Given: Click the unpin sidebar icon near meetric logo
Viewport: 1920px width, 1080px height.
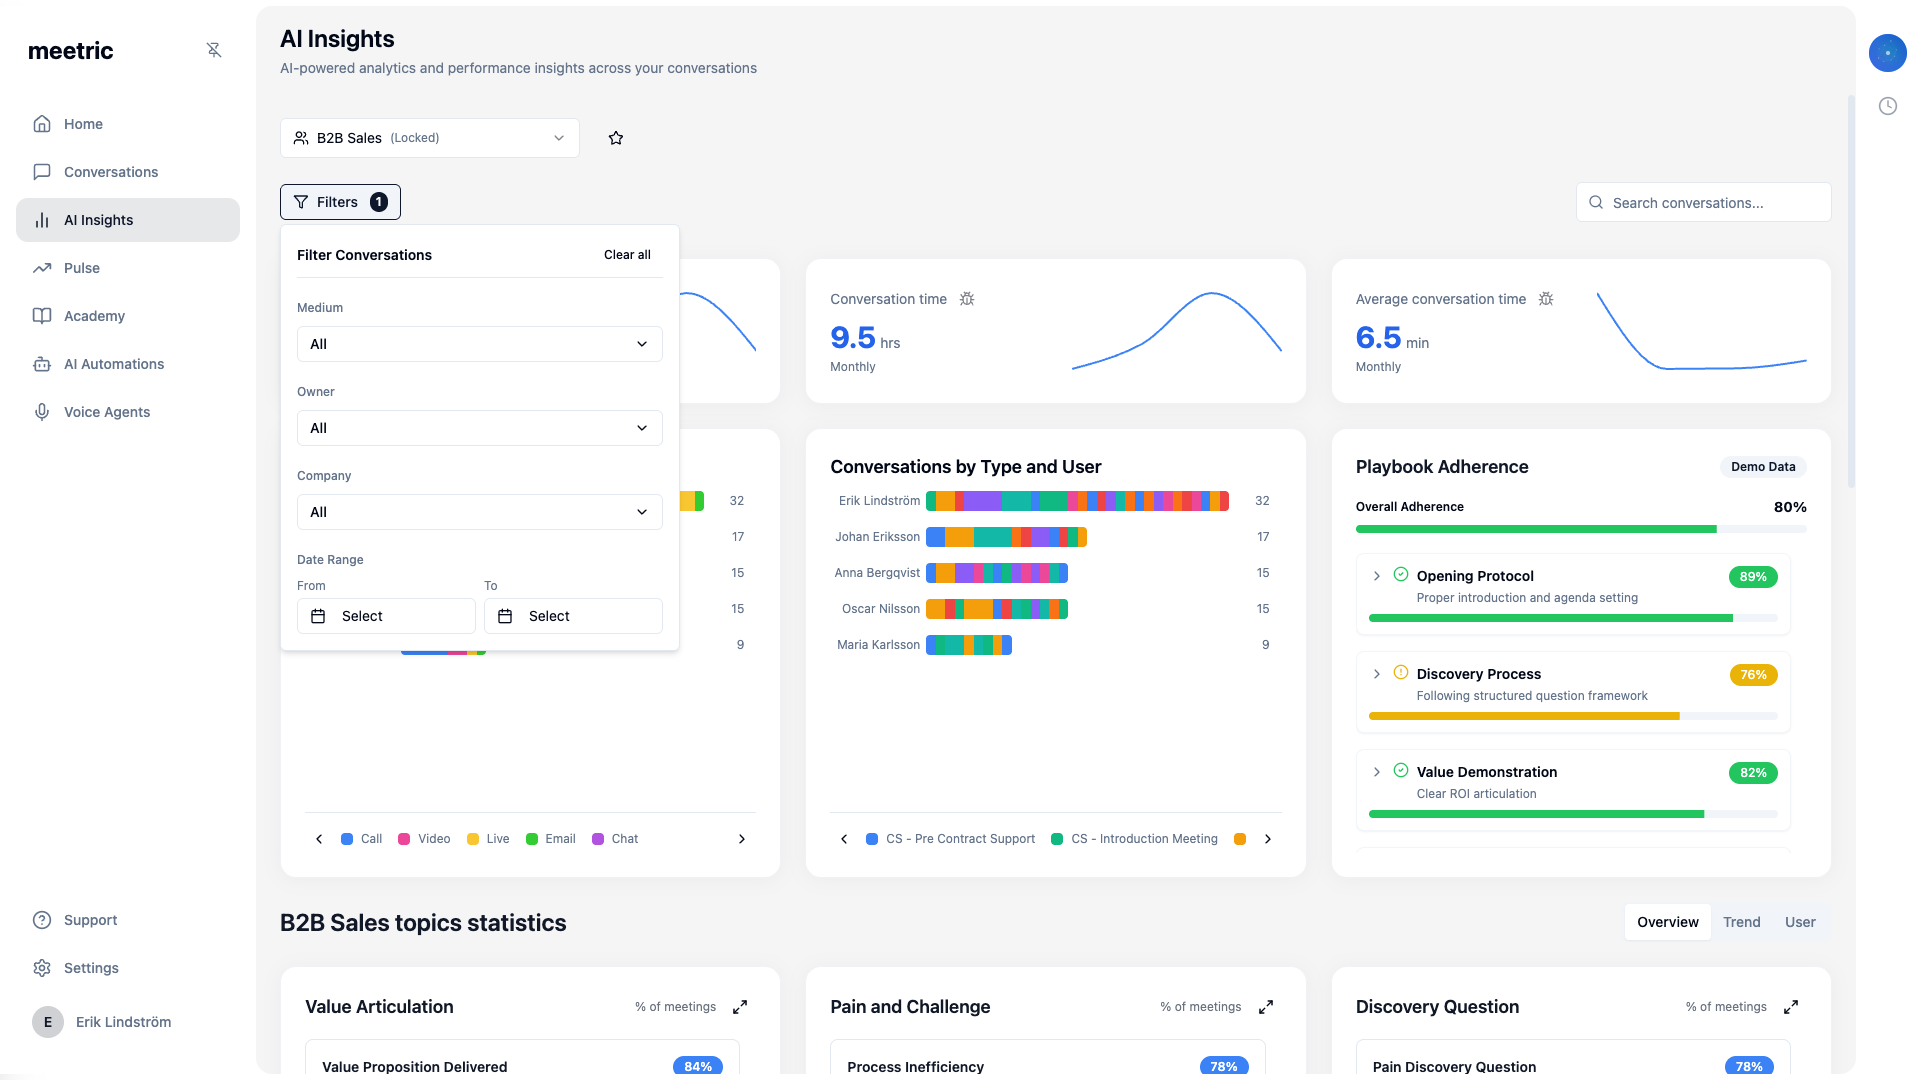Looking at the screenshot, I should click(x=214, y=49).
